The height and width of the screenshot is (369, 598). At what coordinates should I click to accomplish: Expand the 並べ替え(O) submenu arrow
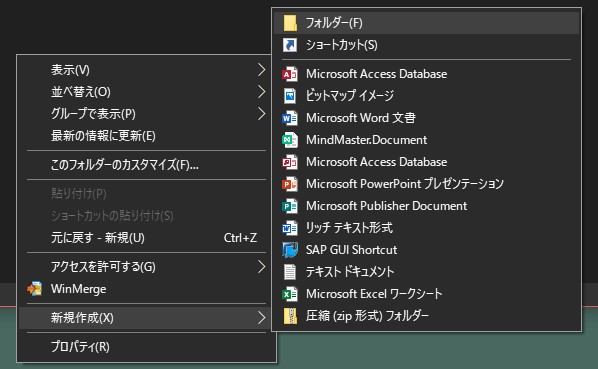[261, 91]
